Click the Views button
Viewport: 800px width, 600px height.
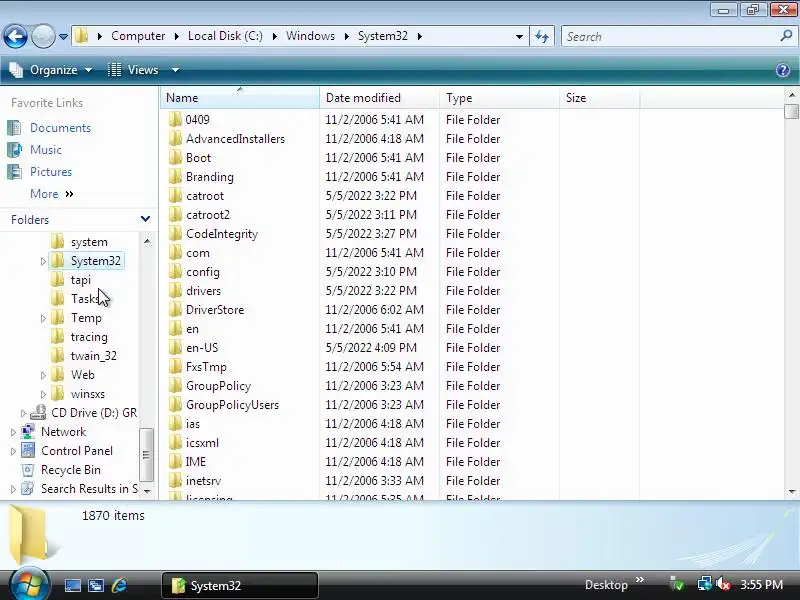tap(134, 70)
